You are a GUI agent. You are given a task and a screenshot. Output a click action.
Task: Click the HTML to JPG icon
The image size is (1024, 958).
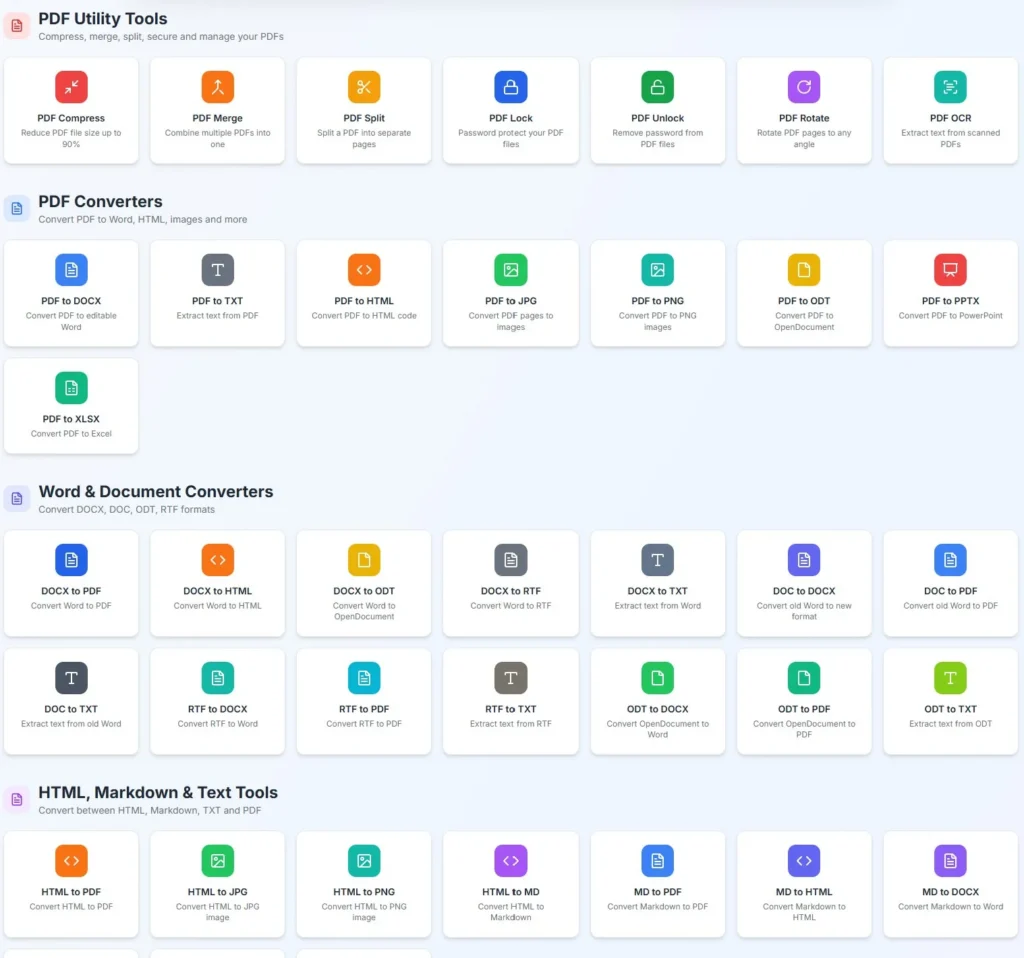coord(217,861)
